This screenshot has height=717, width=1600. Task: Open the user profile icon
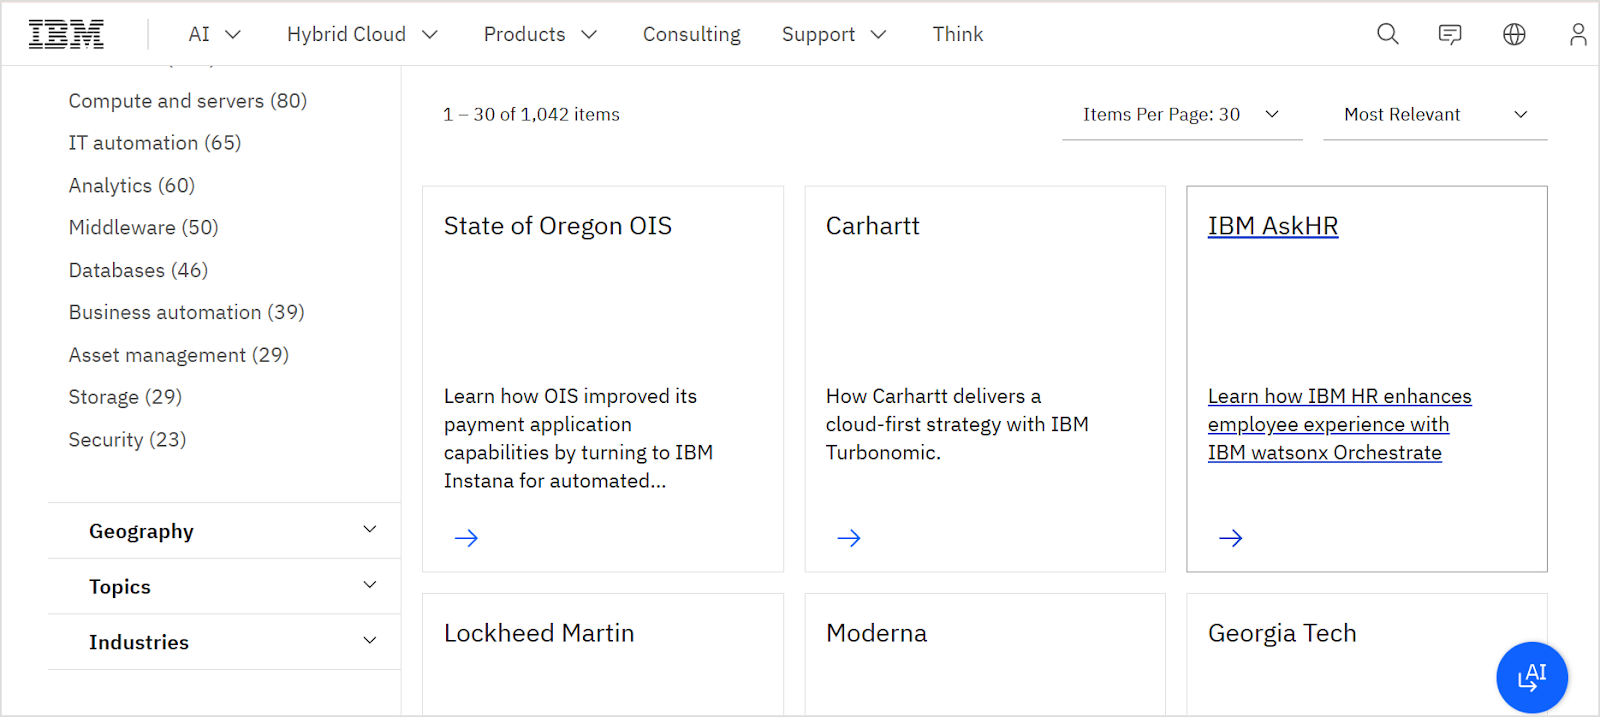pyautogui.click(x=1578, y=34)
